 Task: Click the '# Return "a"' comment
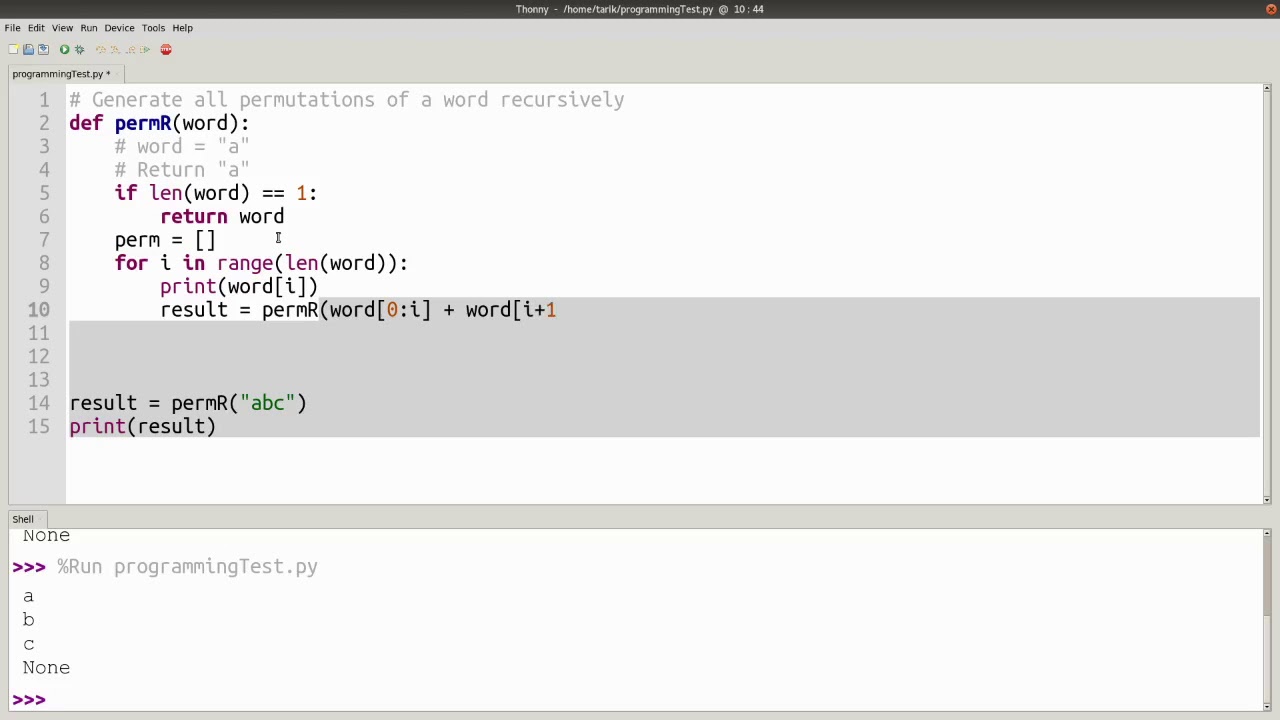(x=182, y=170)
